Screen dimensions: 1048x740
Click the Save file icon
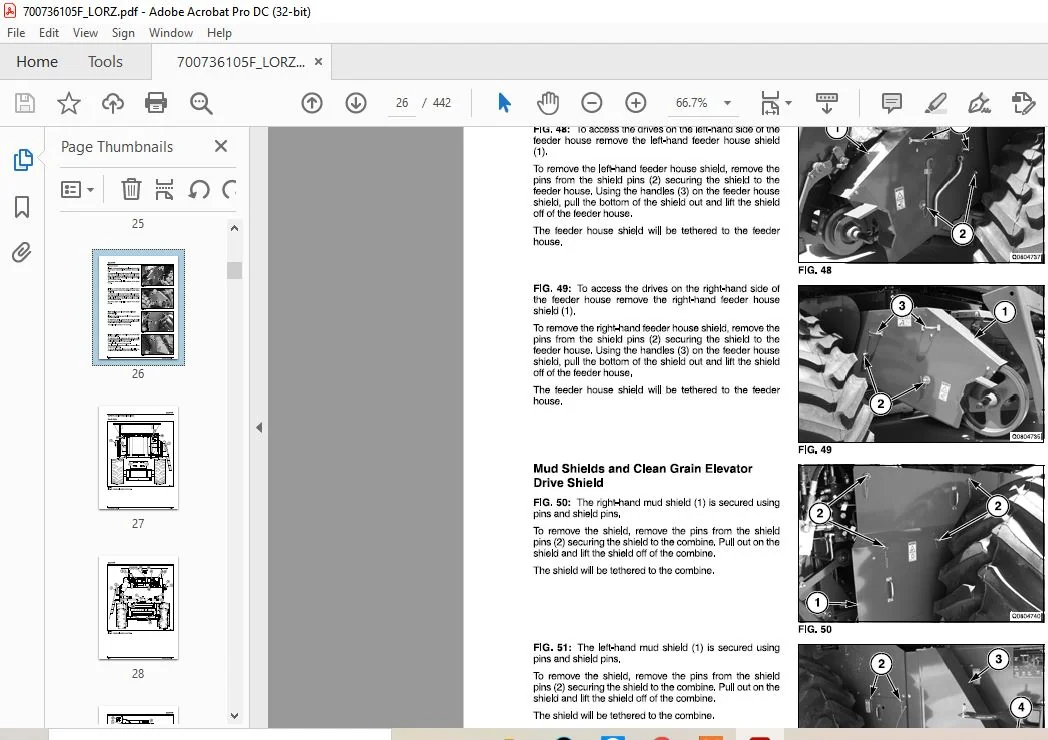25,103
